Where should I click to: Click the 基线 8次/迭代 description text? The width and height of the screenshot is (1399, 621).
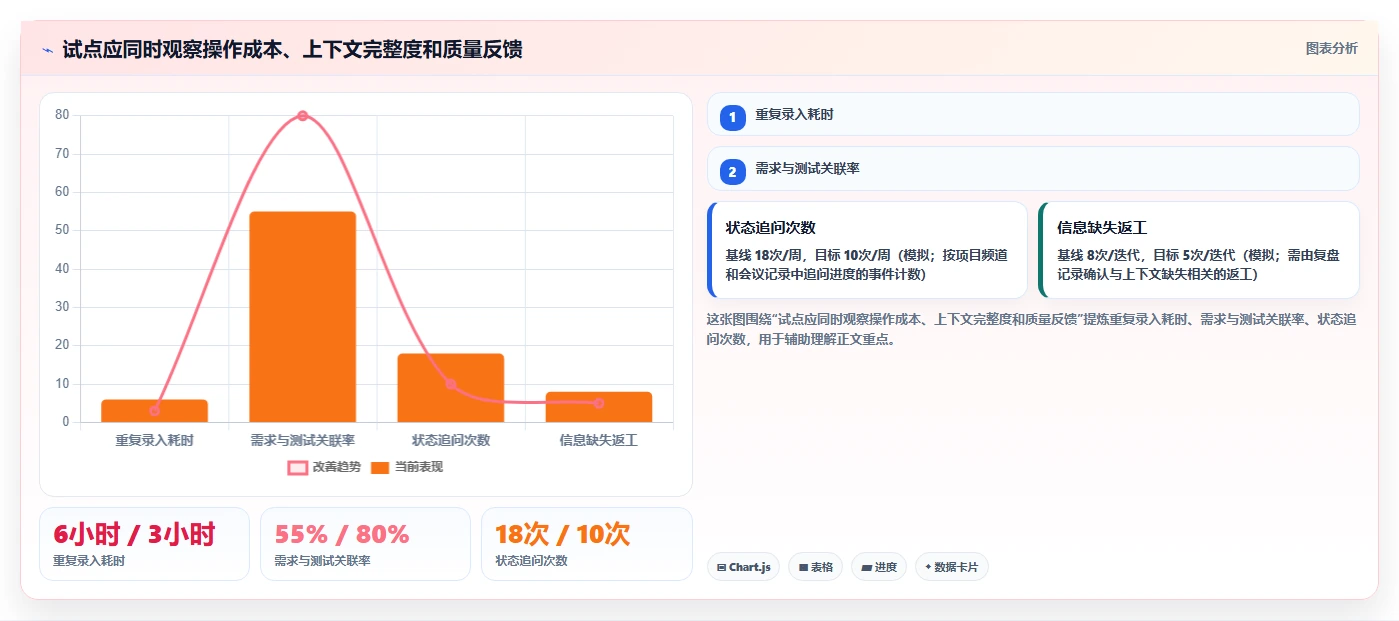(1197, 264)
